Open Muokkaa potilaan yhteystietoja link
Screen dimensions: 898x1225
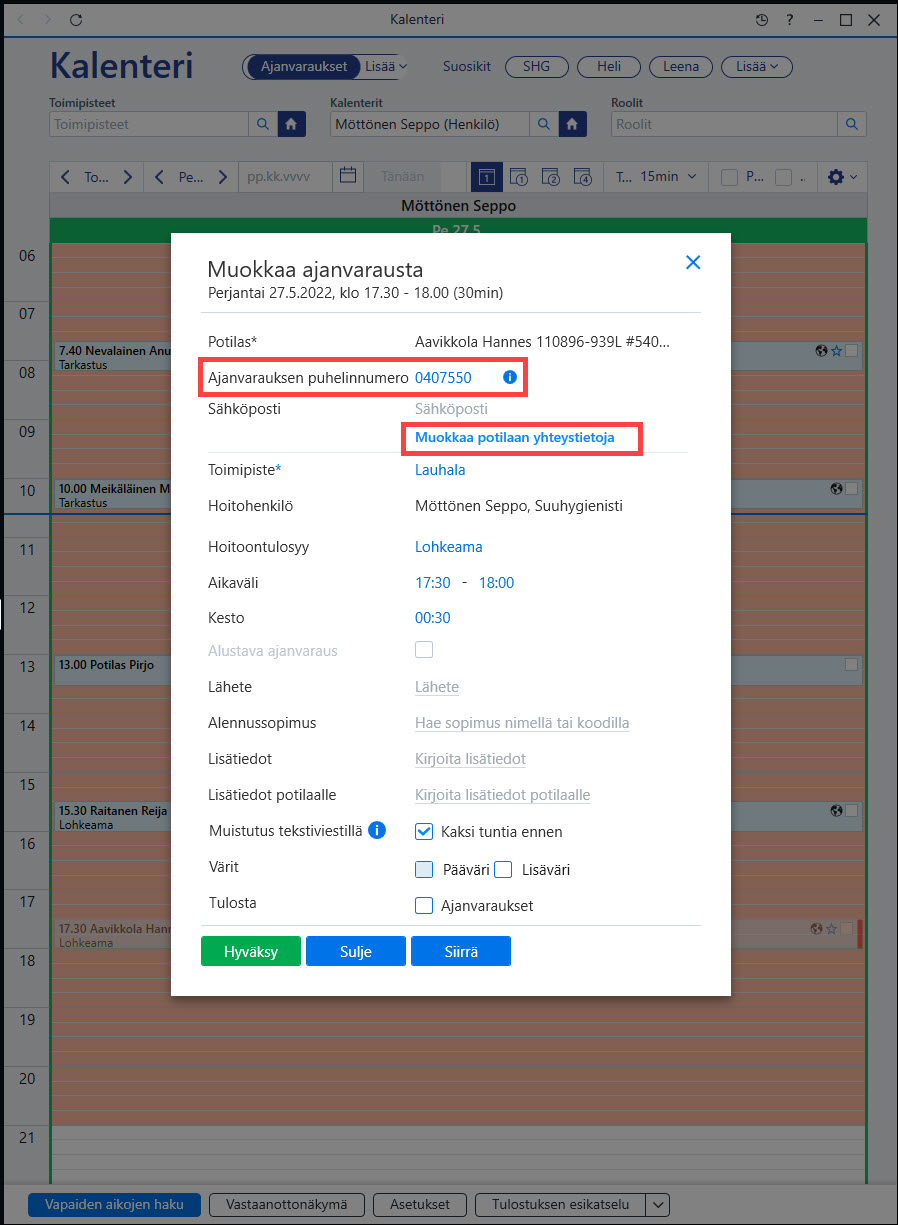tap(515, 438)
